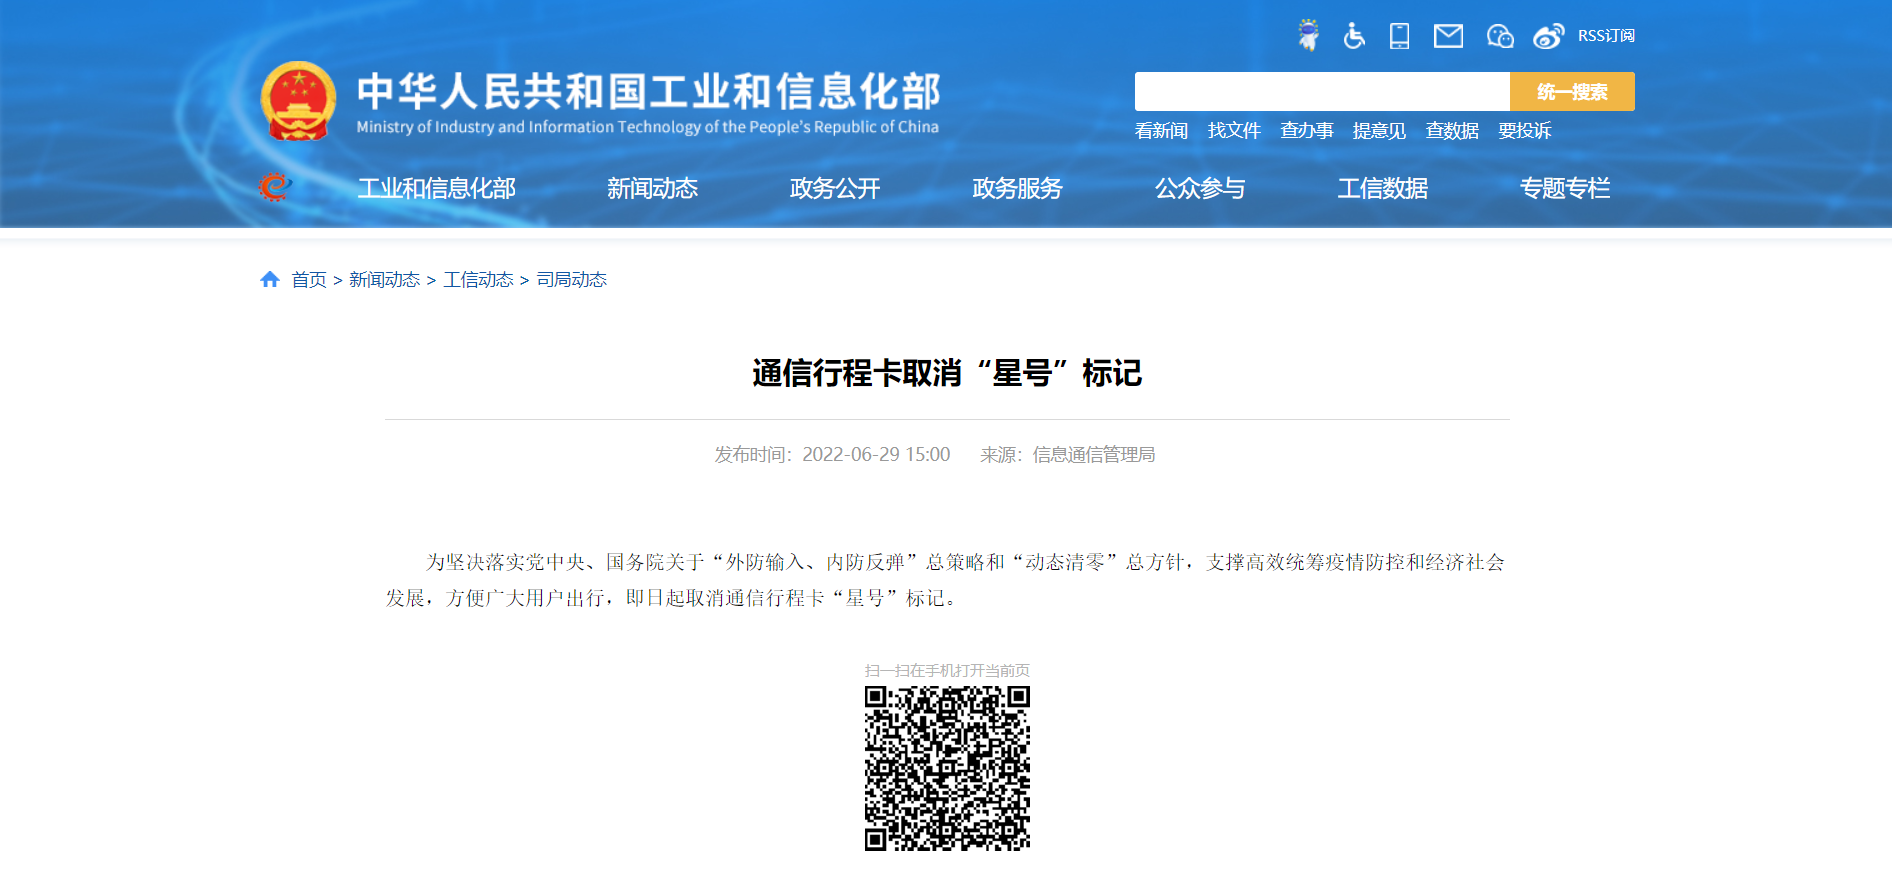Open the 政务公开 navigation menu
Viewport: 1892px width, 874px height.
pyautogui.click(x=835, y=188)
